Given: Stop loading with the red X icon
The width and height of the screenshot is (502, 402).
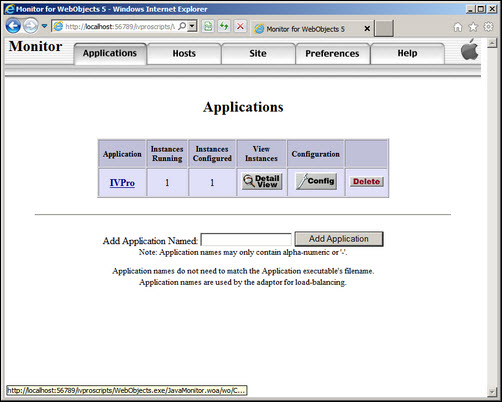Looking at the screenshot, I should (240, 26).
